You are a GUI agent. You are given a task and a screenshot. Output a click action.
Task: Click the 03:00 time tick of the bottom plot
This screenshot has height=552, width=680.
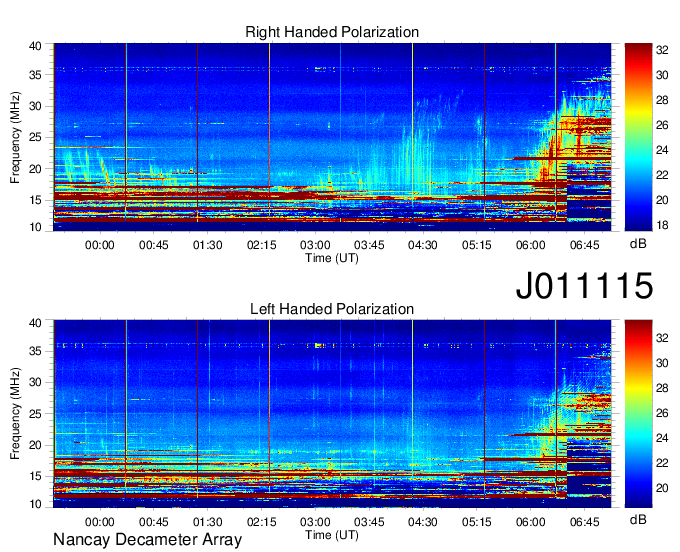coord(315,522)
